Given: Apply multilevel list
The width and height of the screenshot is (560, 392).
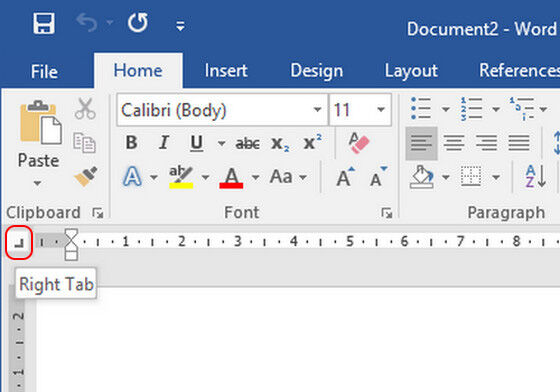Looking at the screenshot, I should click(x=522, y=108).
